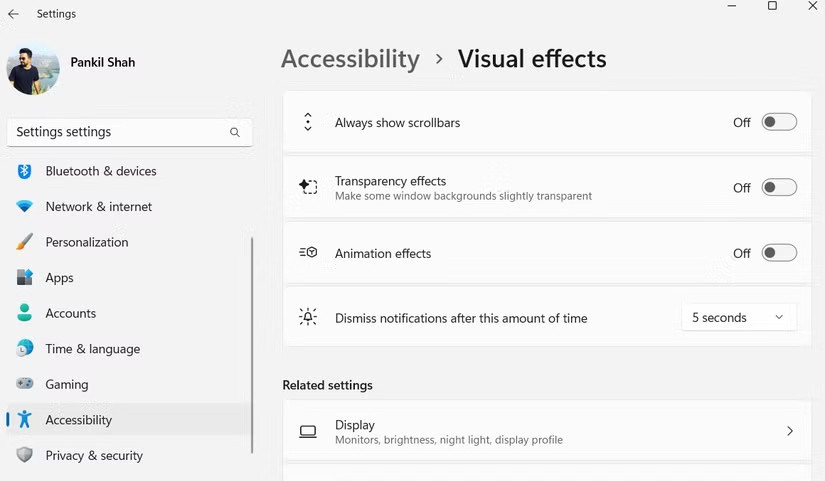Open the 5 seconds notification dropdown
Screen dimensions: 825x481
(x=739, y=318)
